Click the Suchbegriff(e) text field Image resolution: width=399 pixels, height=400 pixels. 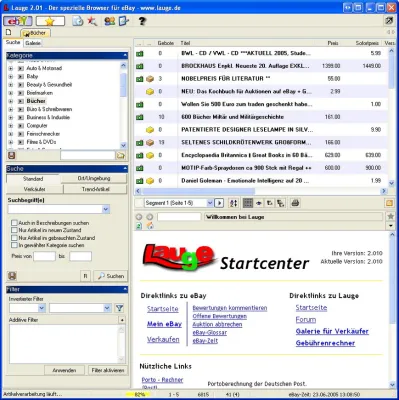point(55,209)
